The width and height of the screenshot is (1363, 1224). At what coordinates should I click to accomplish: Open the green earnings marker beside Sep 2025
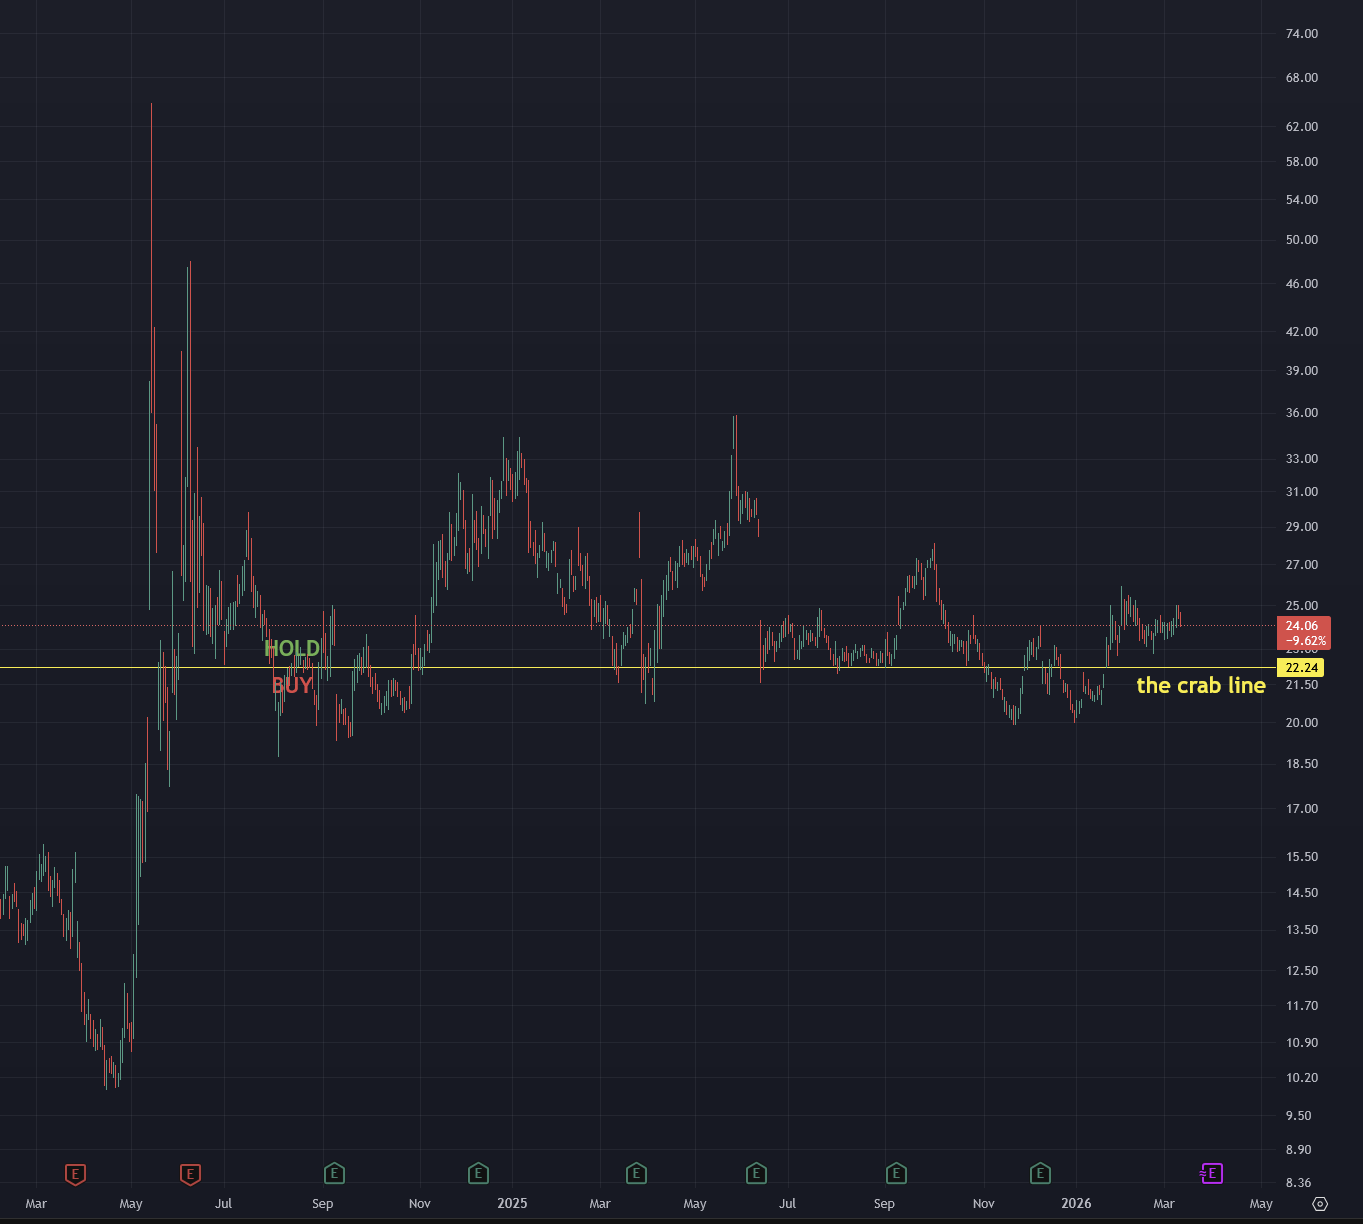896,1173
